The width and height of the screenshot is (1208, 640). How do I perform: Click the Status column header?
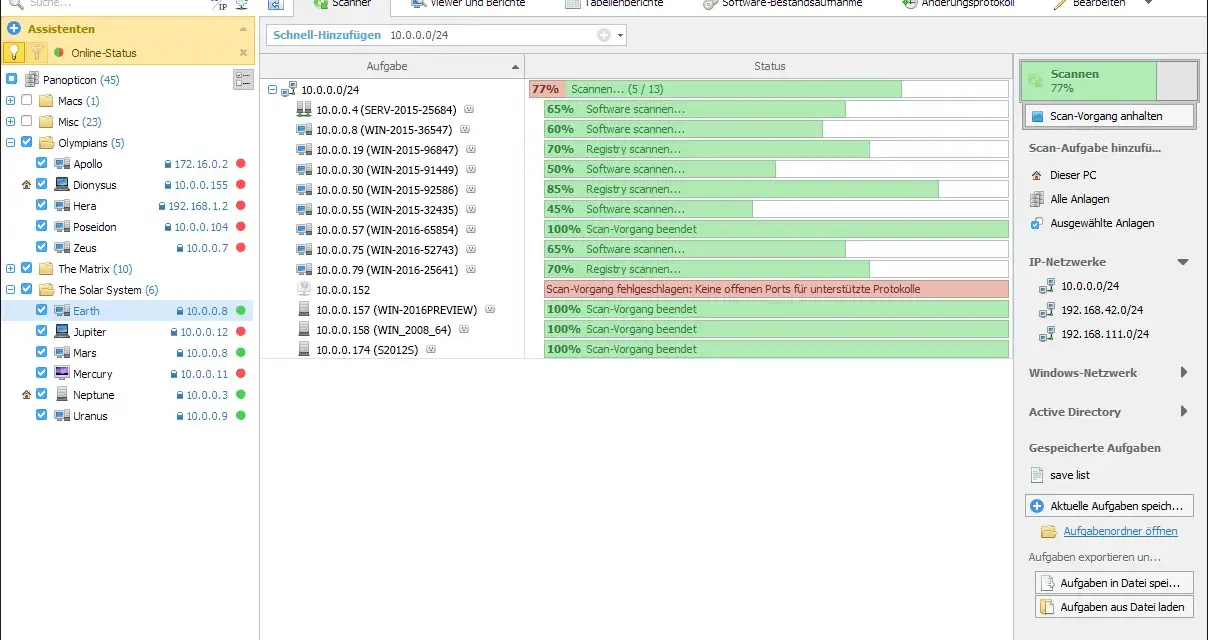point(769,66)
